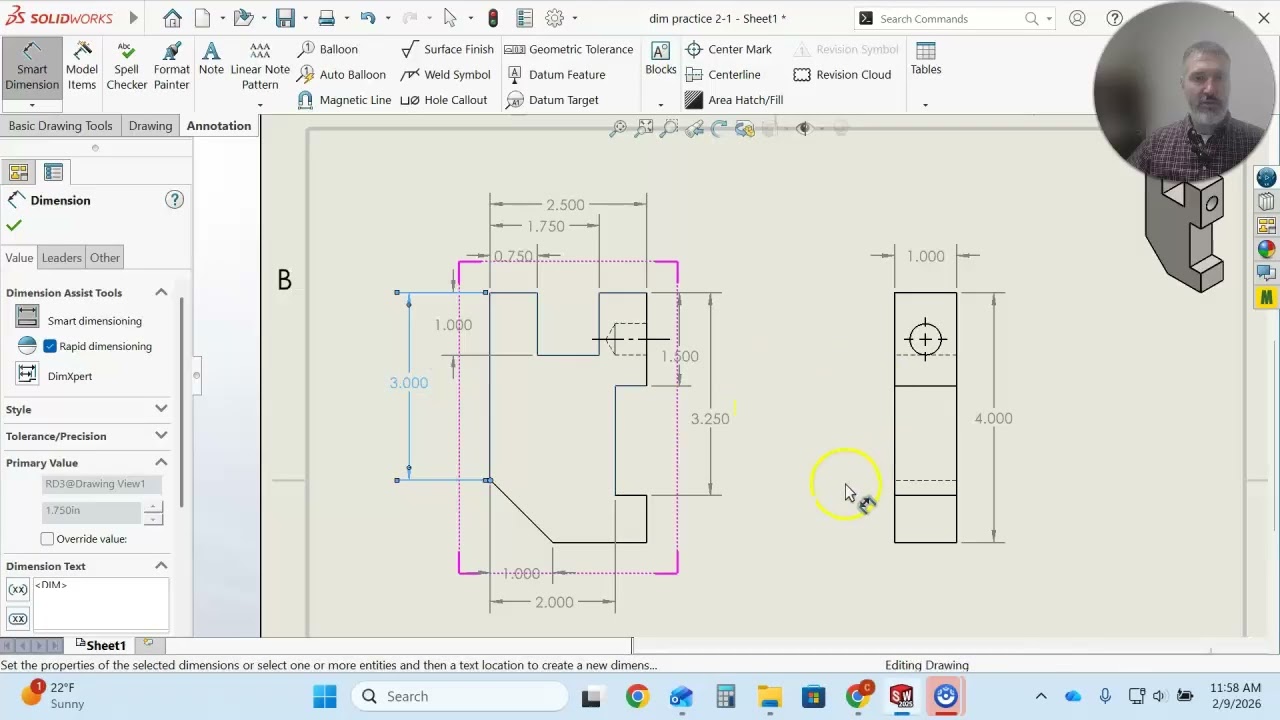The image size is (1280, 720).
Task: Select the Magnetic Line tool
Action: coord(344,100)
